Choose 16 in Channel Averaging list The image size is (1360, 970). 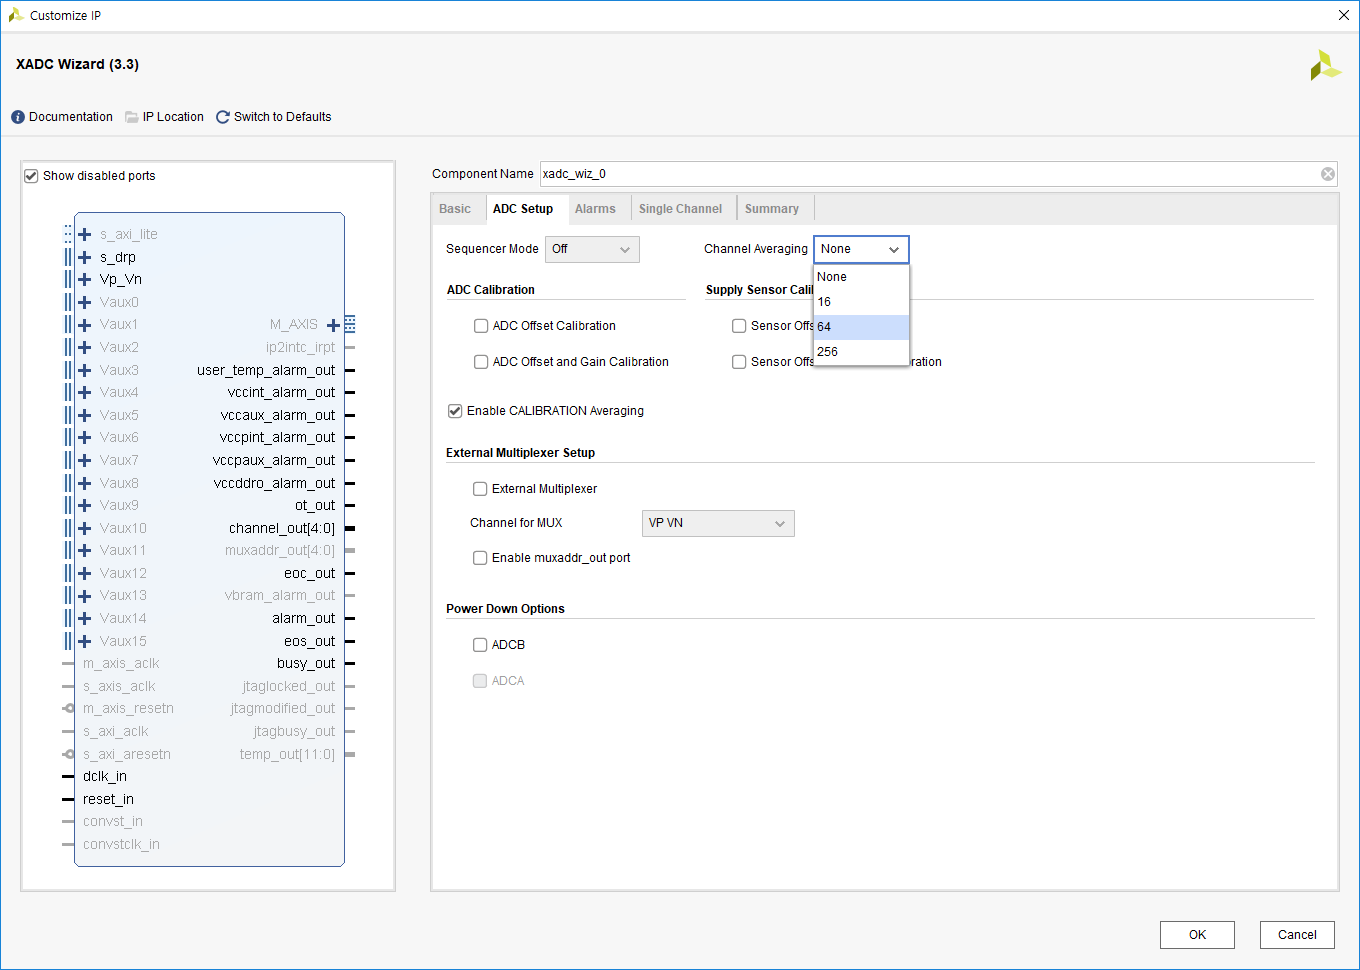(x=861, y=302)
